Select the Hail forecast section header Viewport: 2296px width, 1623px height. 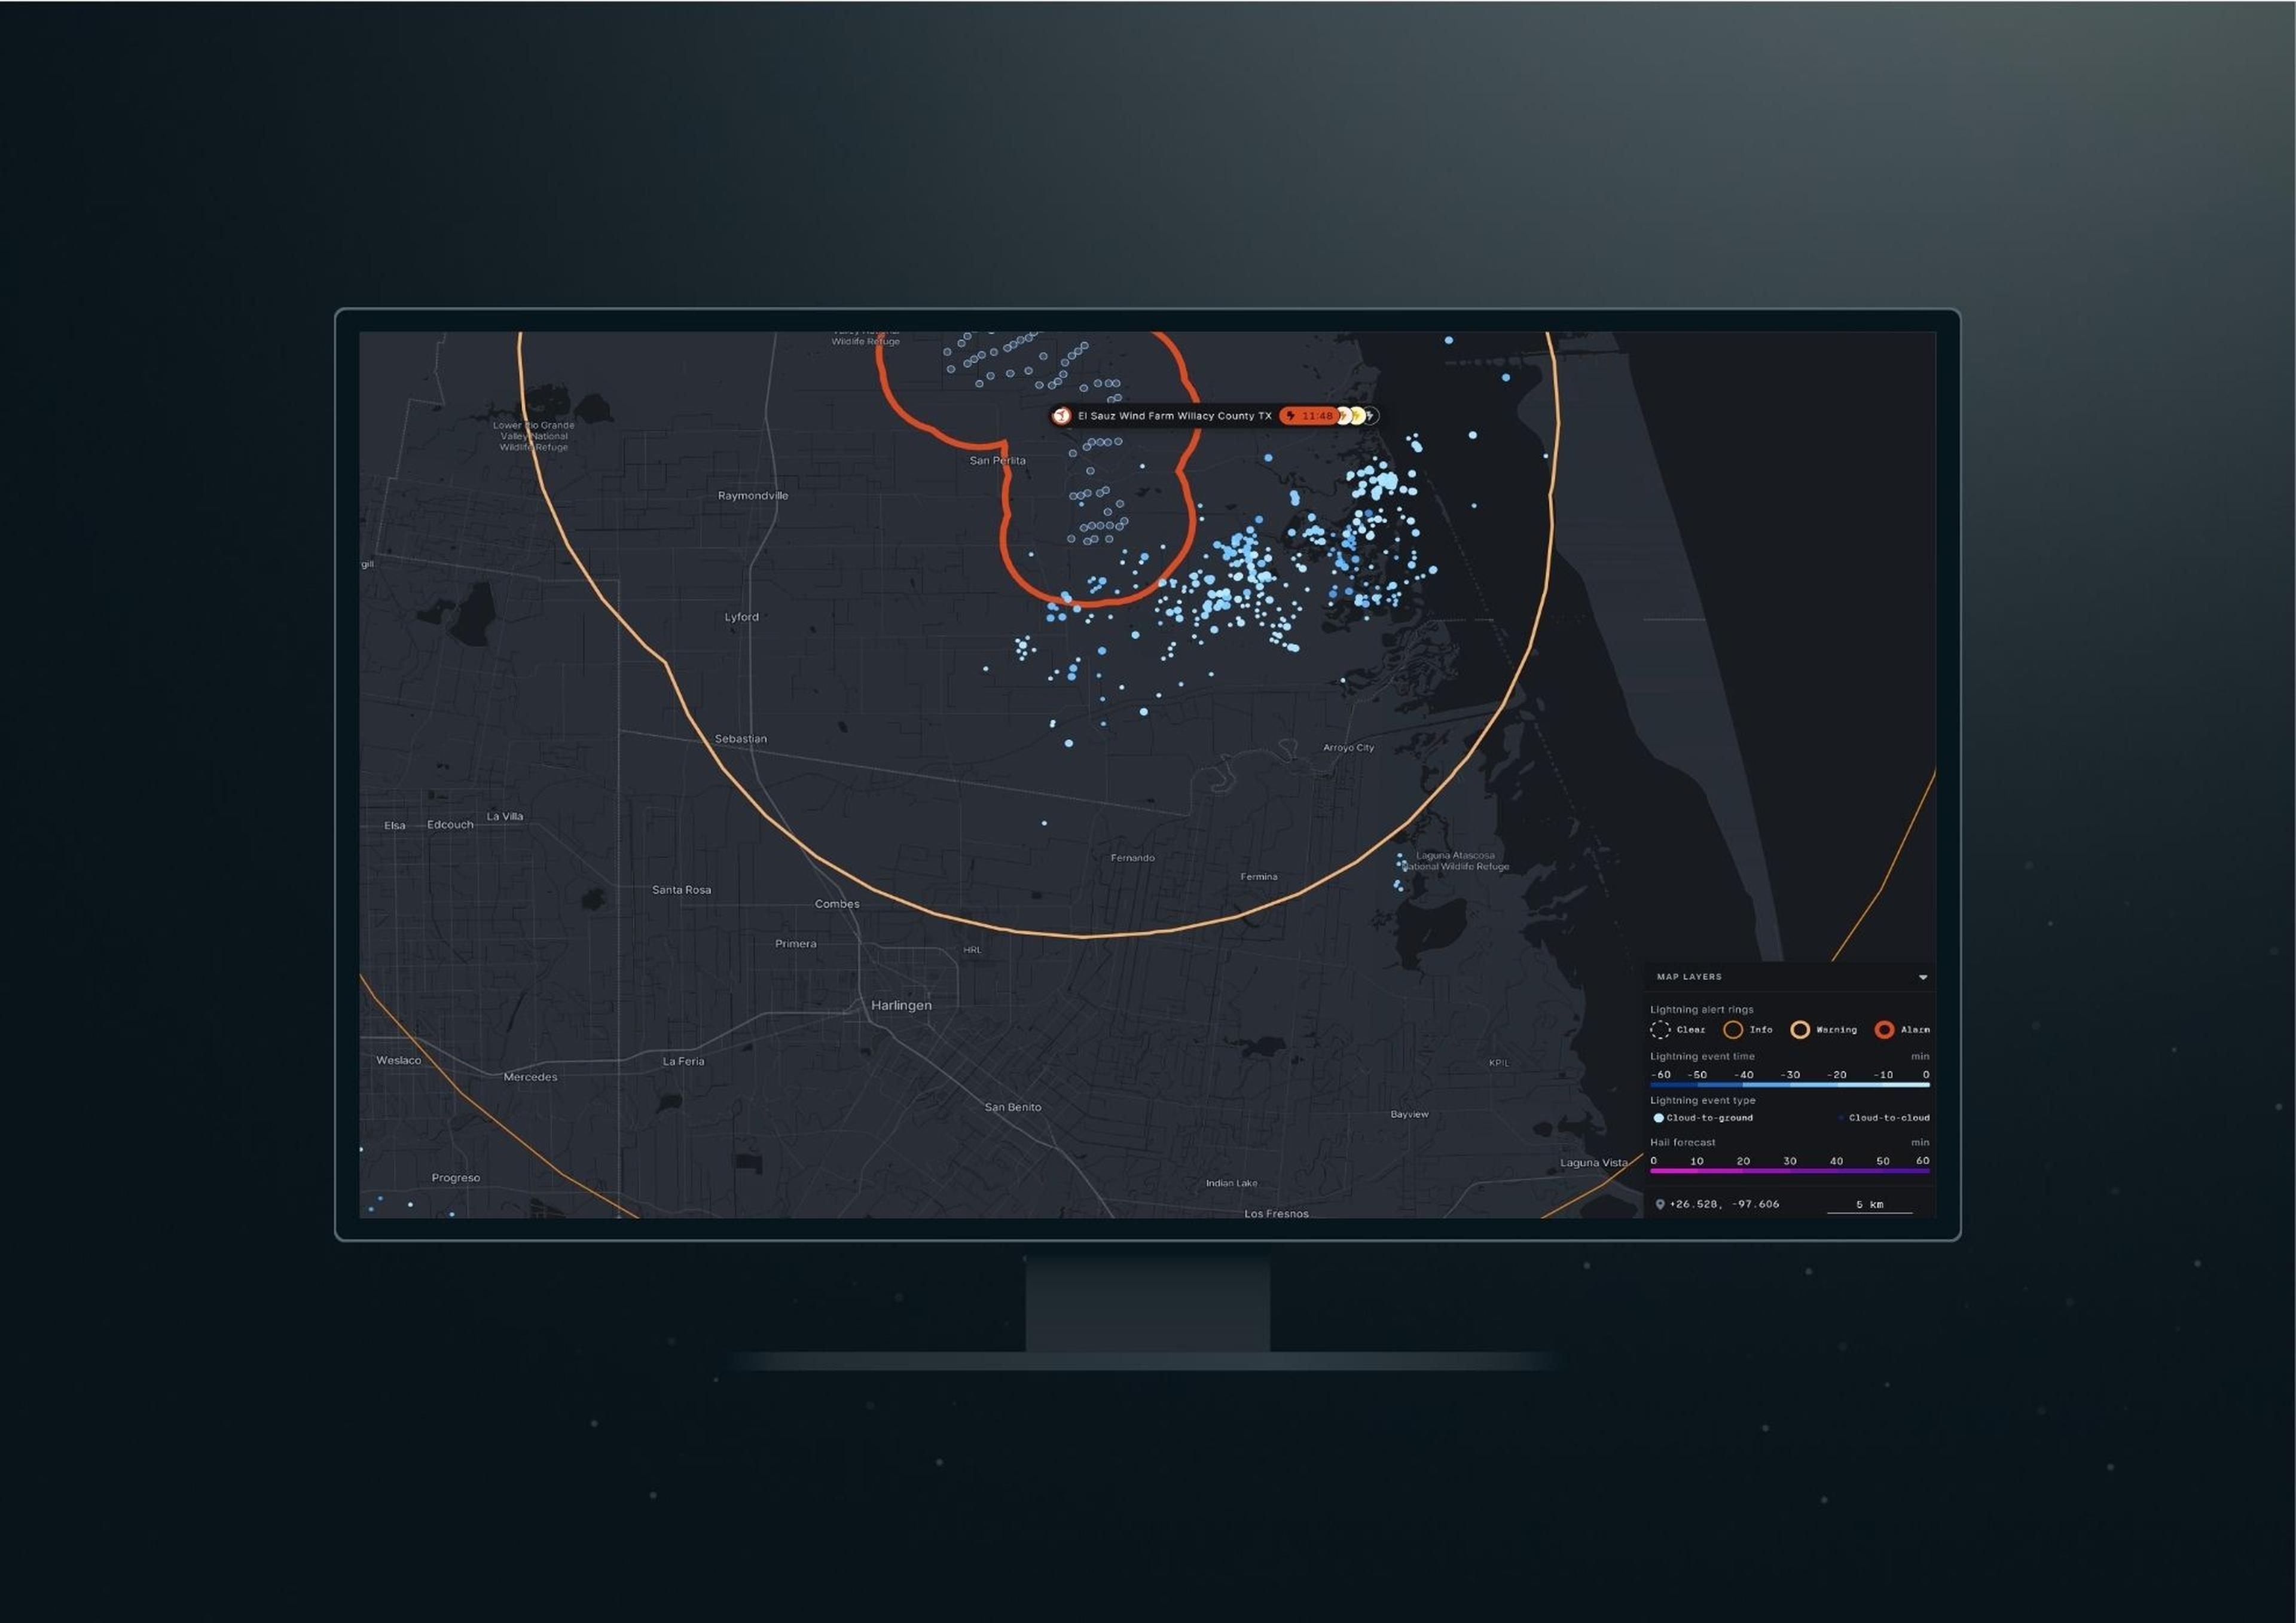point(1683,1143)
